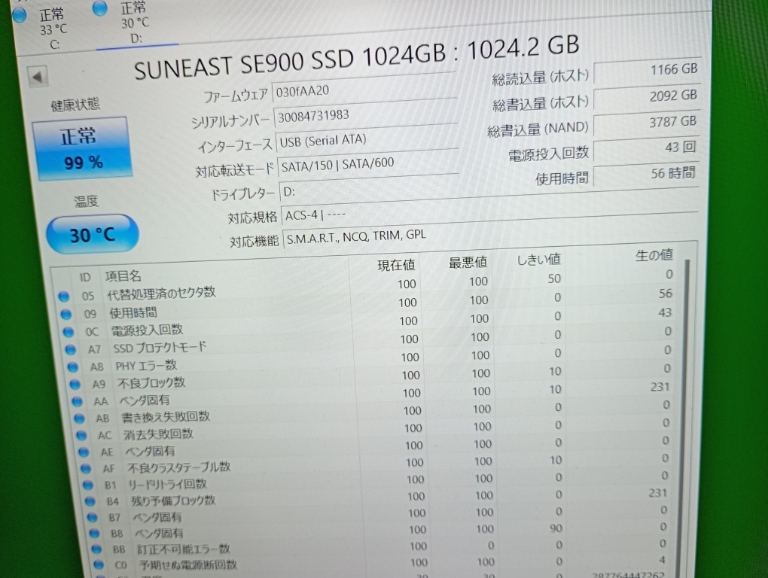Viewport: 768px width, 578px height.
Task: Click the 30 °C temperature button
Action: (92, 234)
